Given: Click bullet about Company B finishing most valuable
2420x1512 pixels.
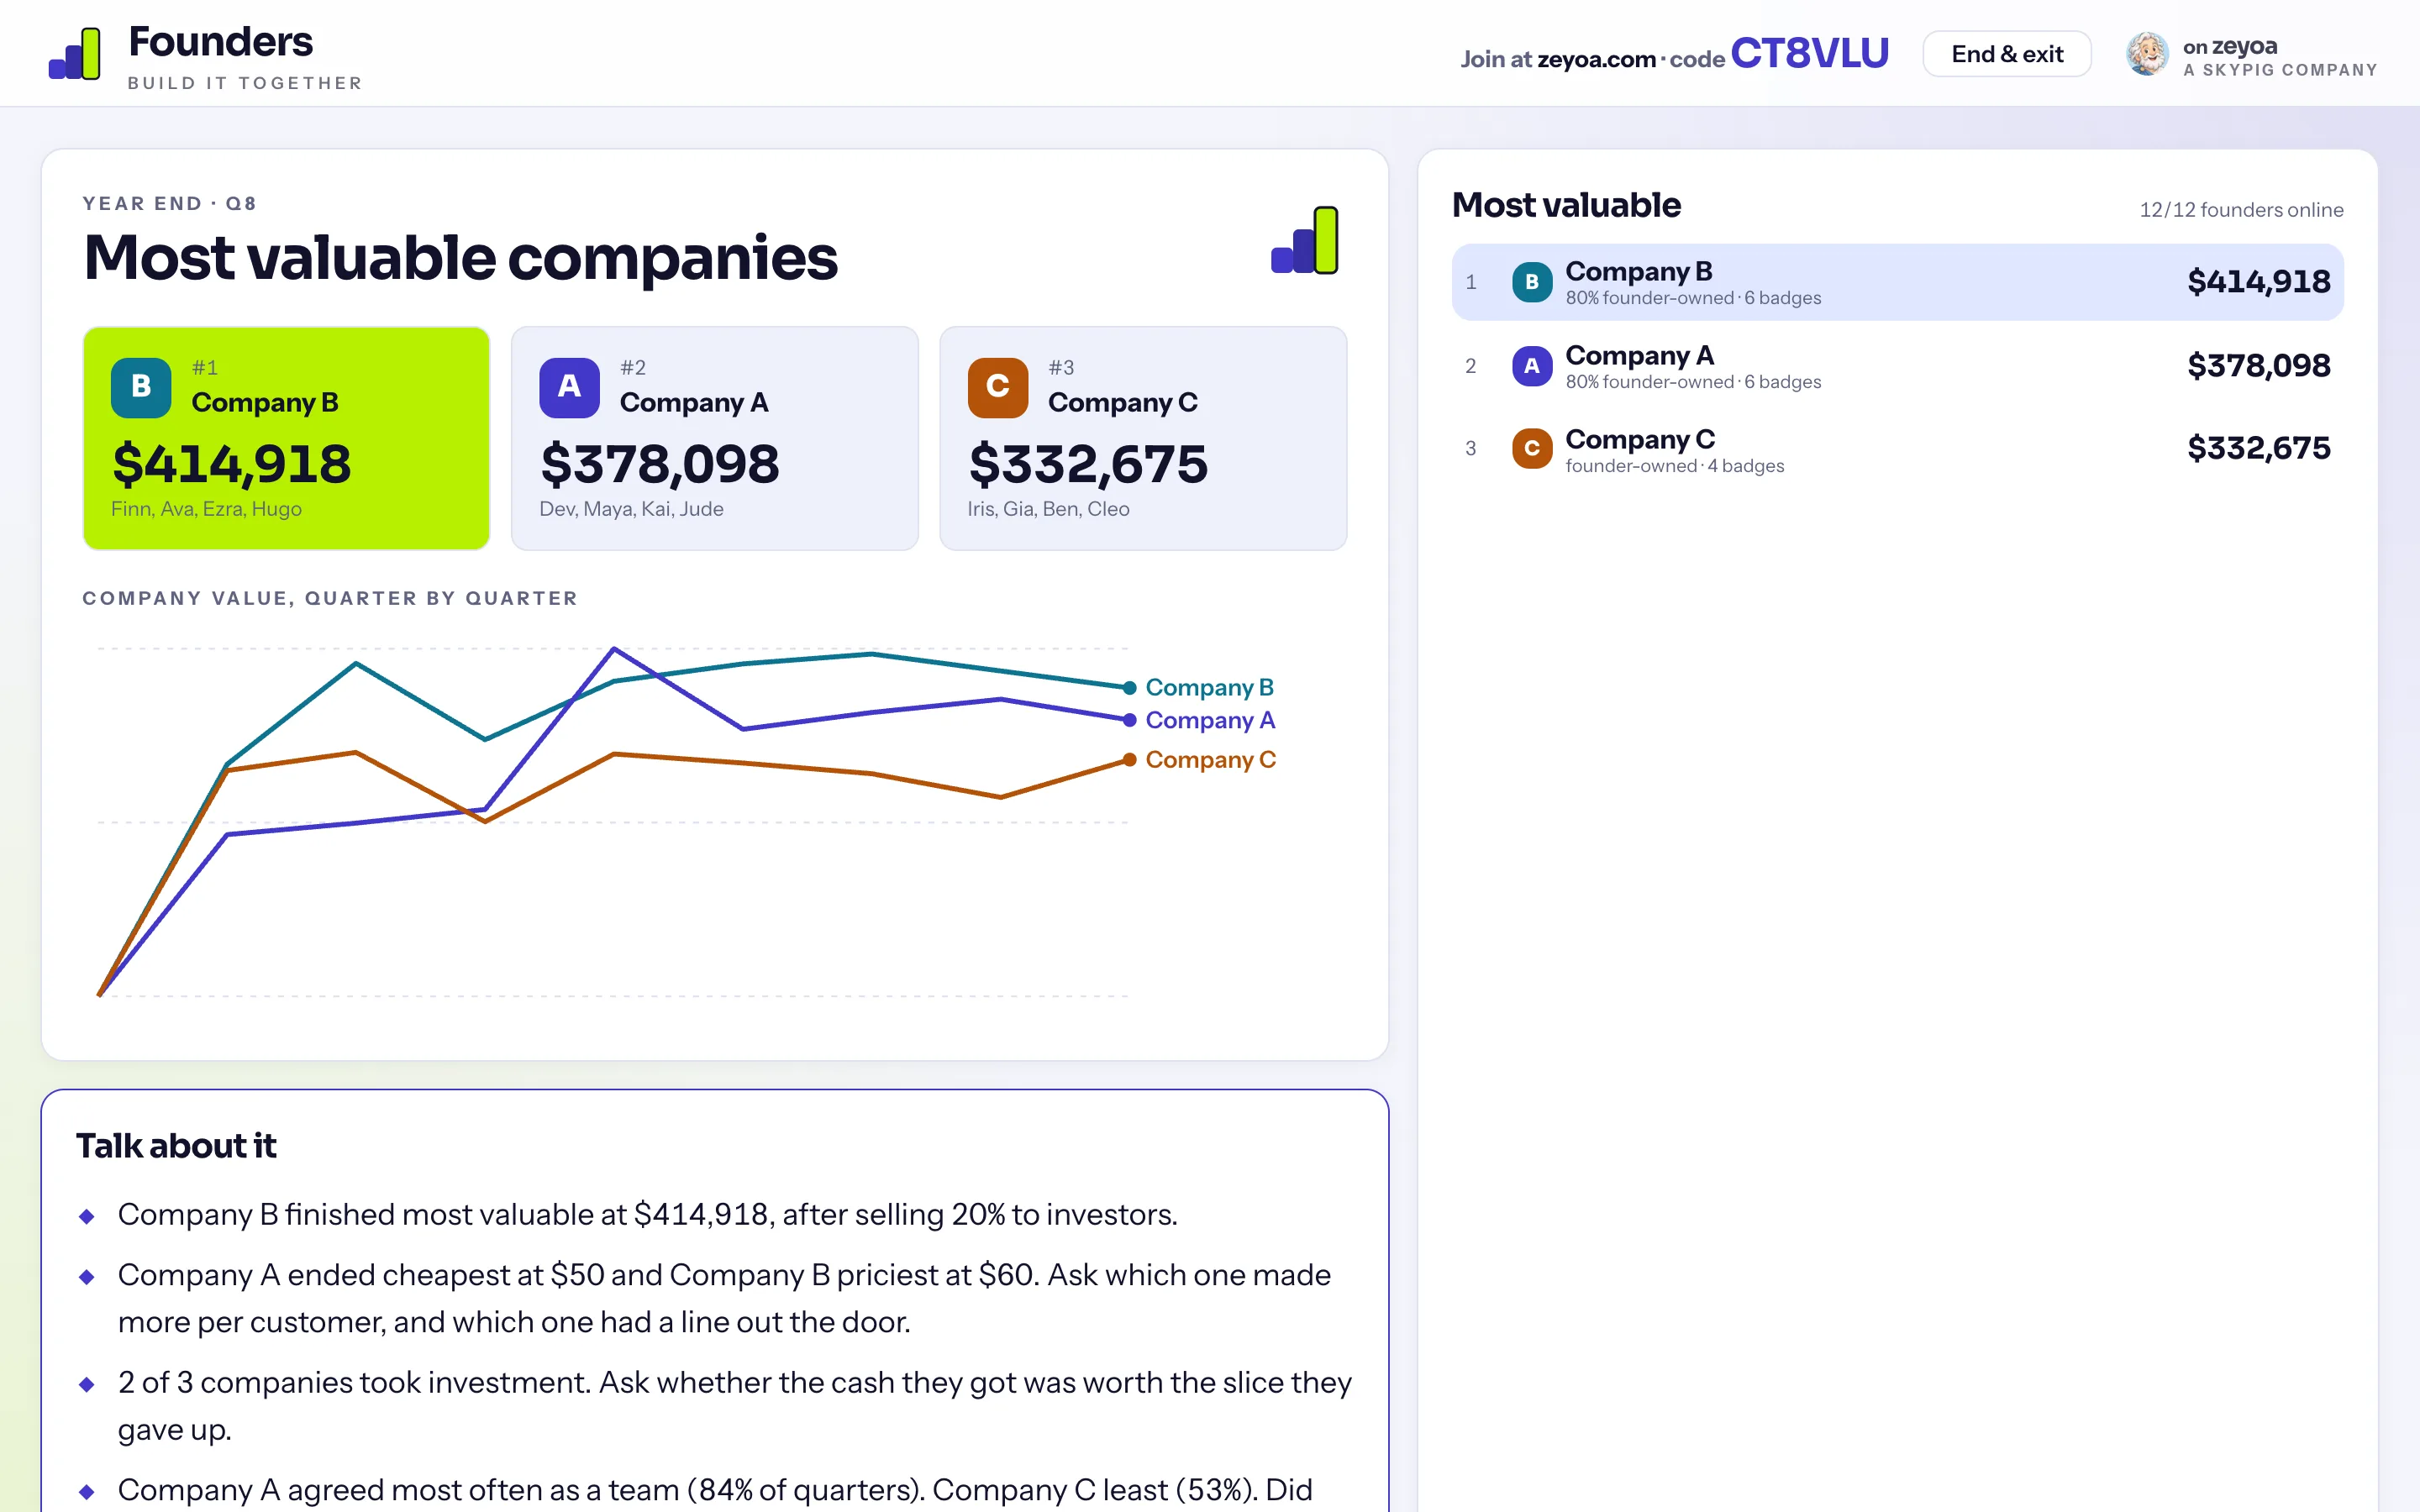Looking at the screenshot, I should (647, 1215).
